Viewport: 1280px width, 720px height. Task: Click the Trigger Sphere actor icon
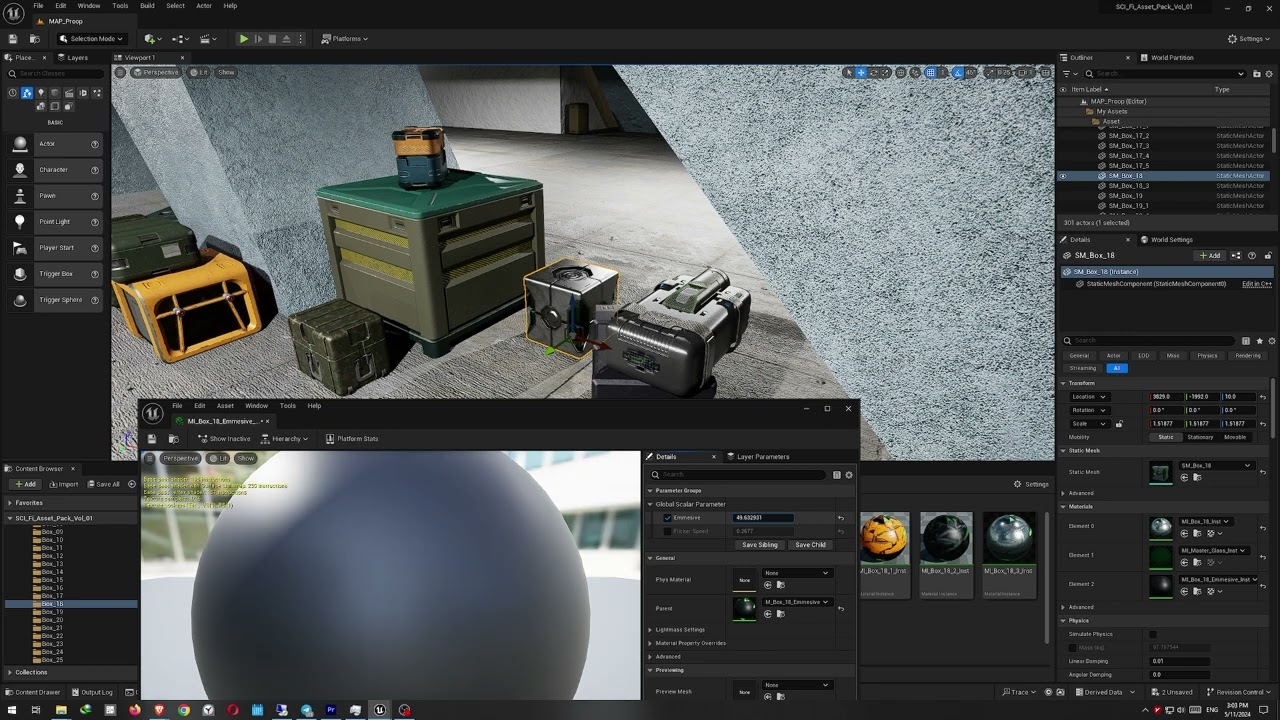[19, 300]
